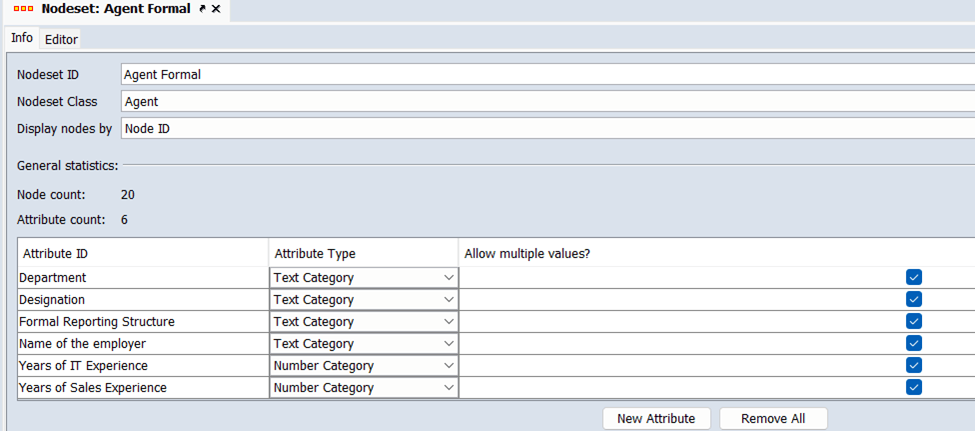Viewport: 975px width, 431px height.
Task: Toggle multiple values checkbox for Designation
Action: pos(913,300)
